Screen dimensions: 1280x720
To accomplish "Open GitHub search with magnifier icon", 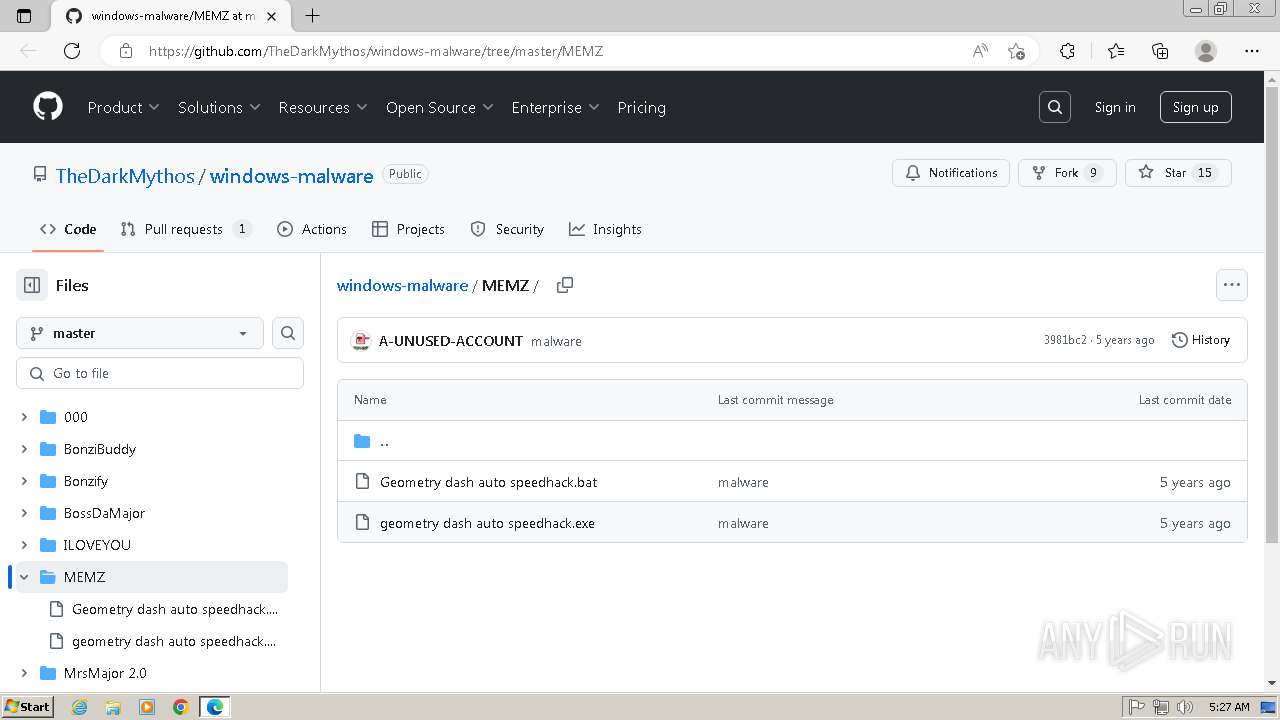I will [1055, 107].
